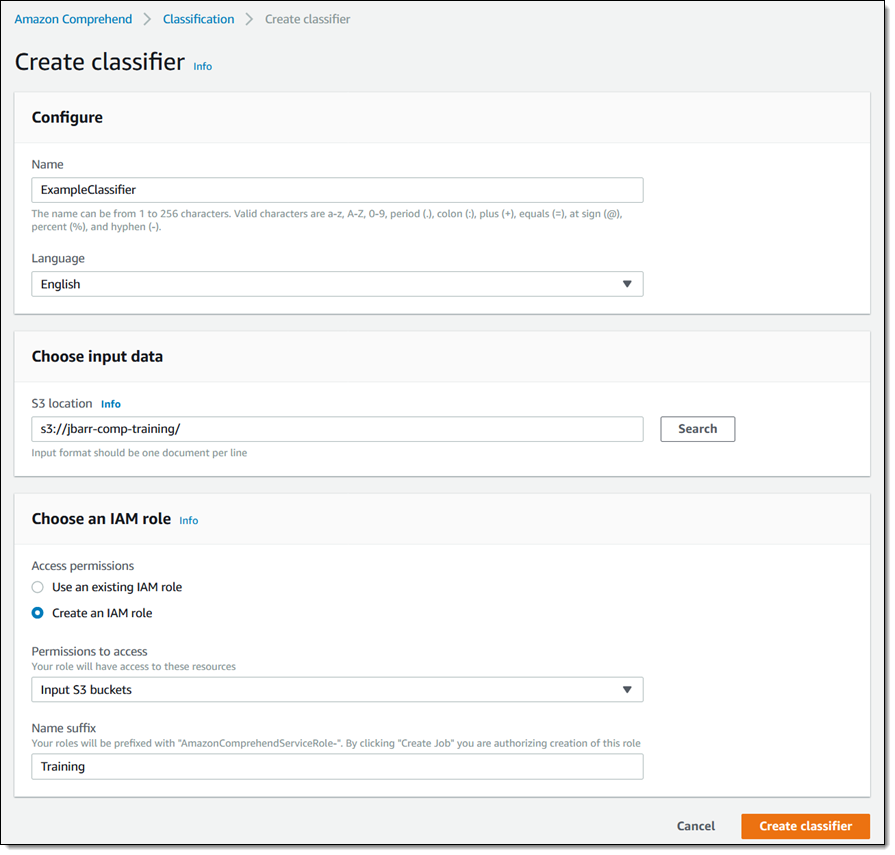Select Create an IAM role option
The width and height of the screenshot is (895, 855).
pyautogui.click(x=38, y=613)
